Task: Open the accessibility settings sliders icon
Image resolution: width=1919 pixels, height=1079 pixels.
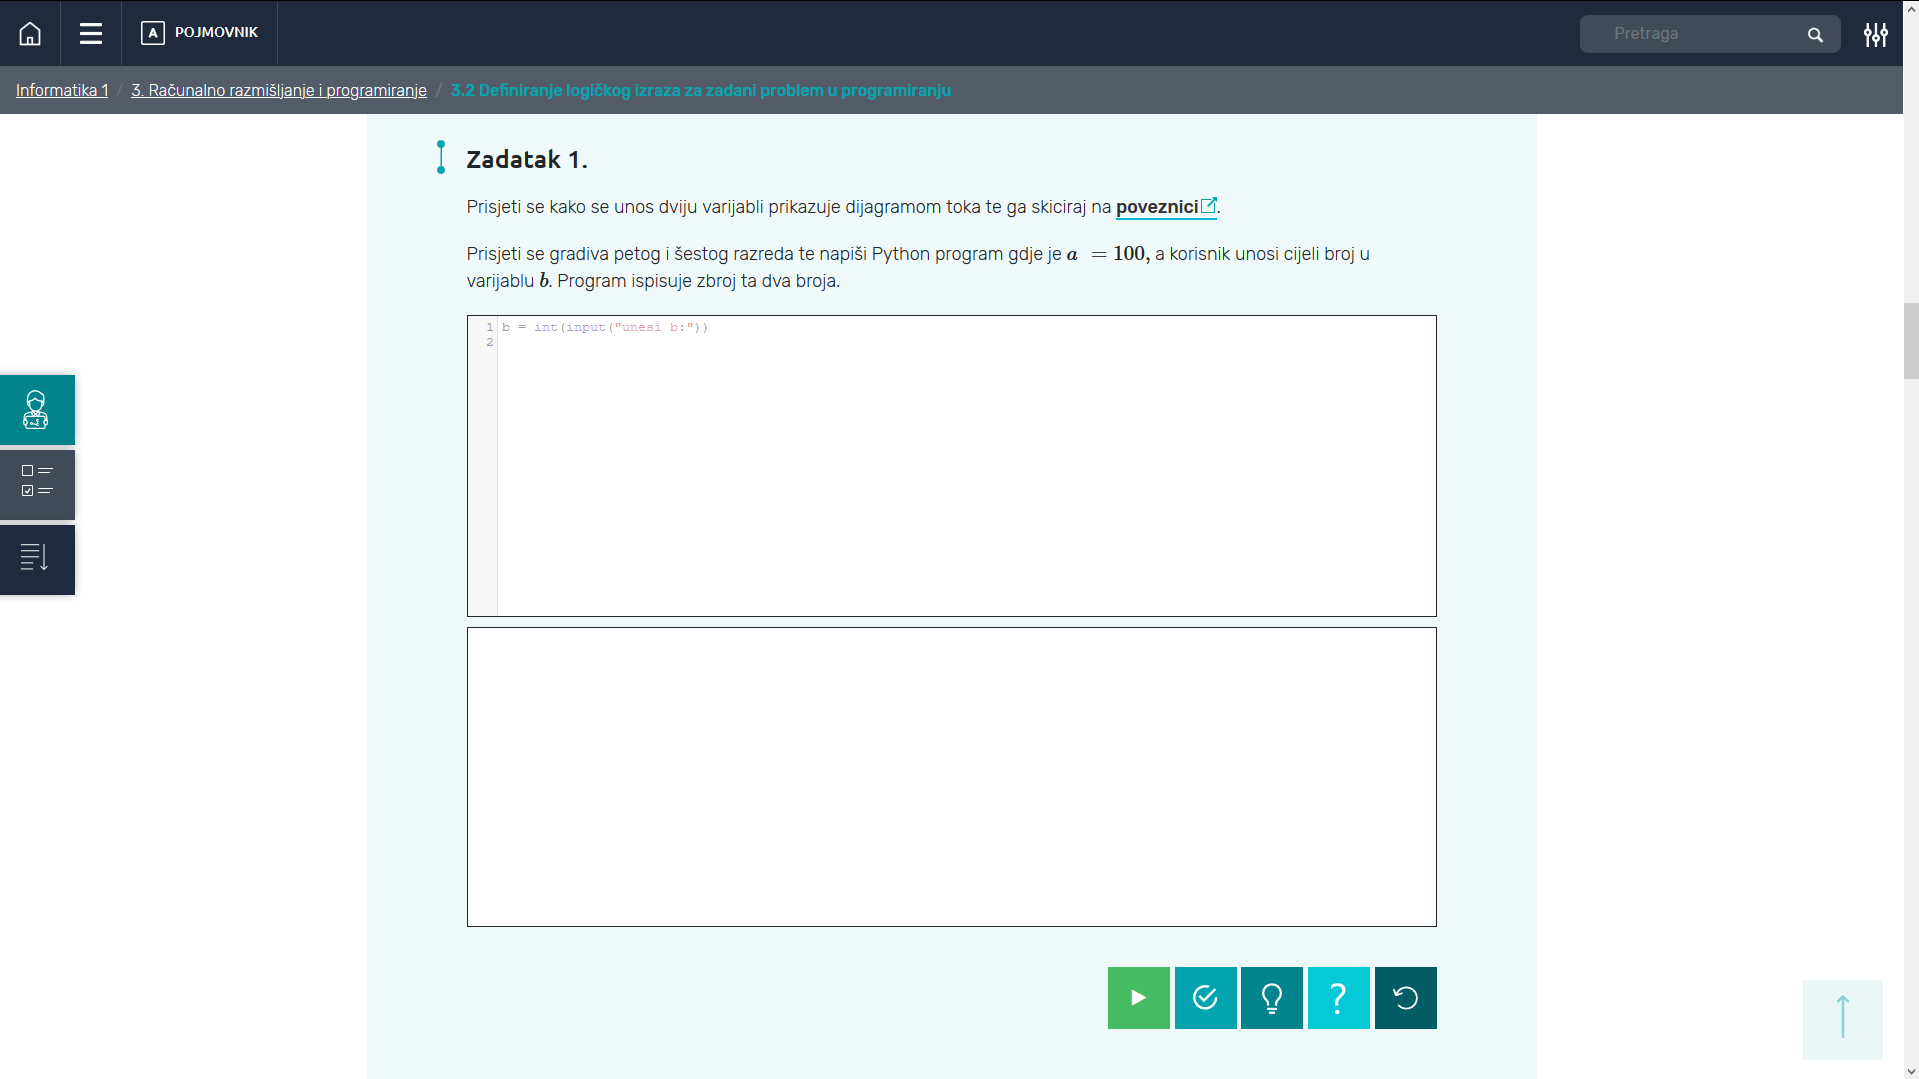Action: click(x=1875, y=35)
